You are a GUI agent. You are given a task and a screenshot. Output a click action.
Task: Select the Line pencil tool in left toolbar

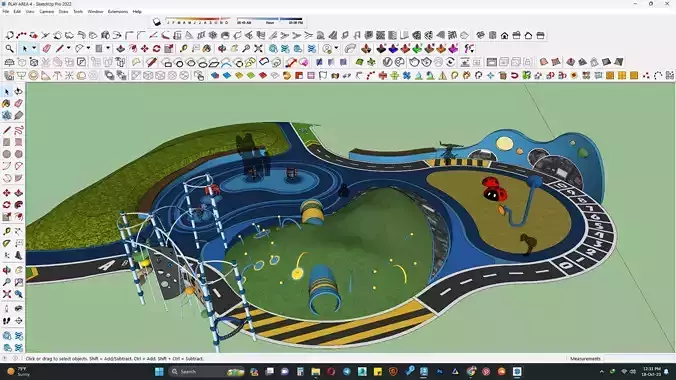coord(6,130)
